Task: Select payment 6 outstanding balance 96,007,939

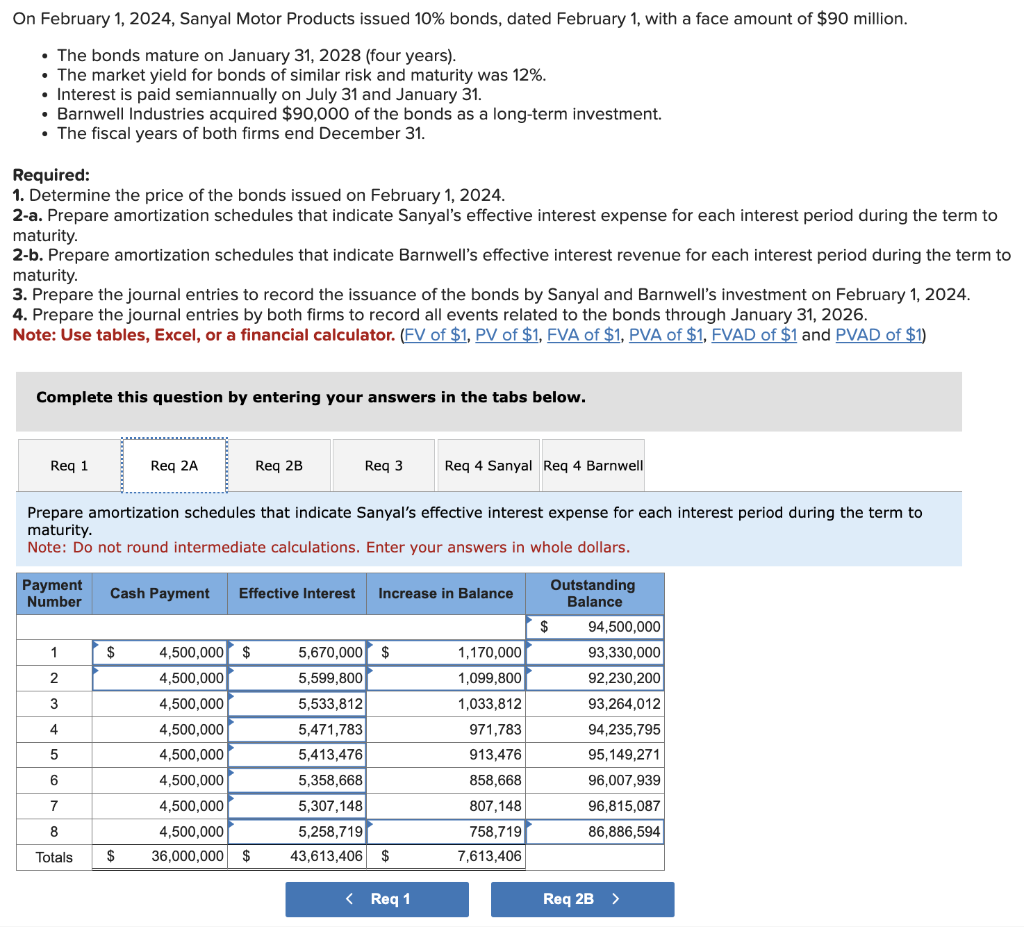Action: coord(595,780)
